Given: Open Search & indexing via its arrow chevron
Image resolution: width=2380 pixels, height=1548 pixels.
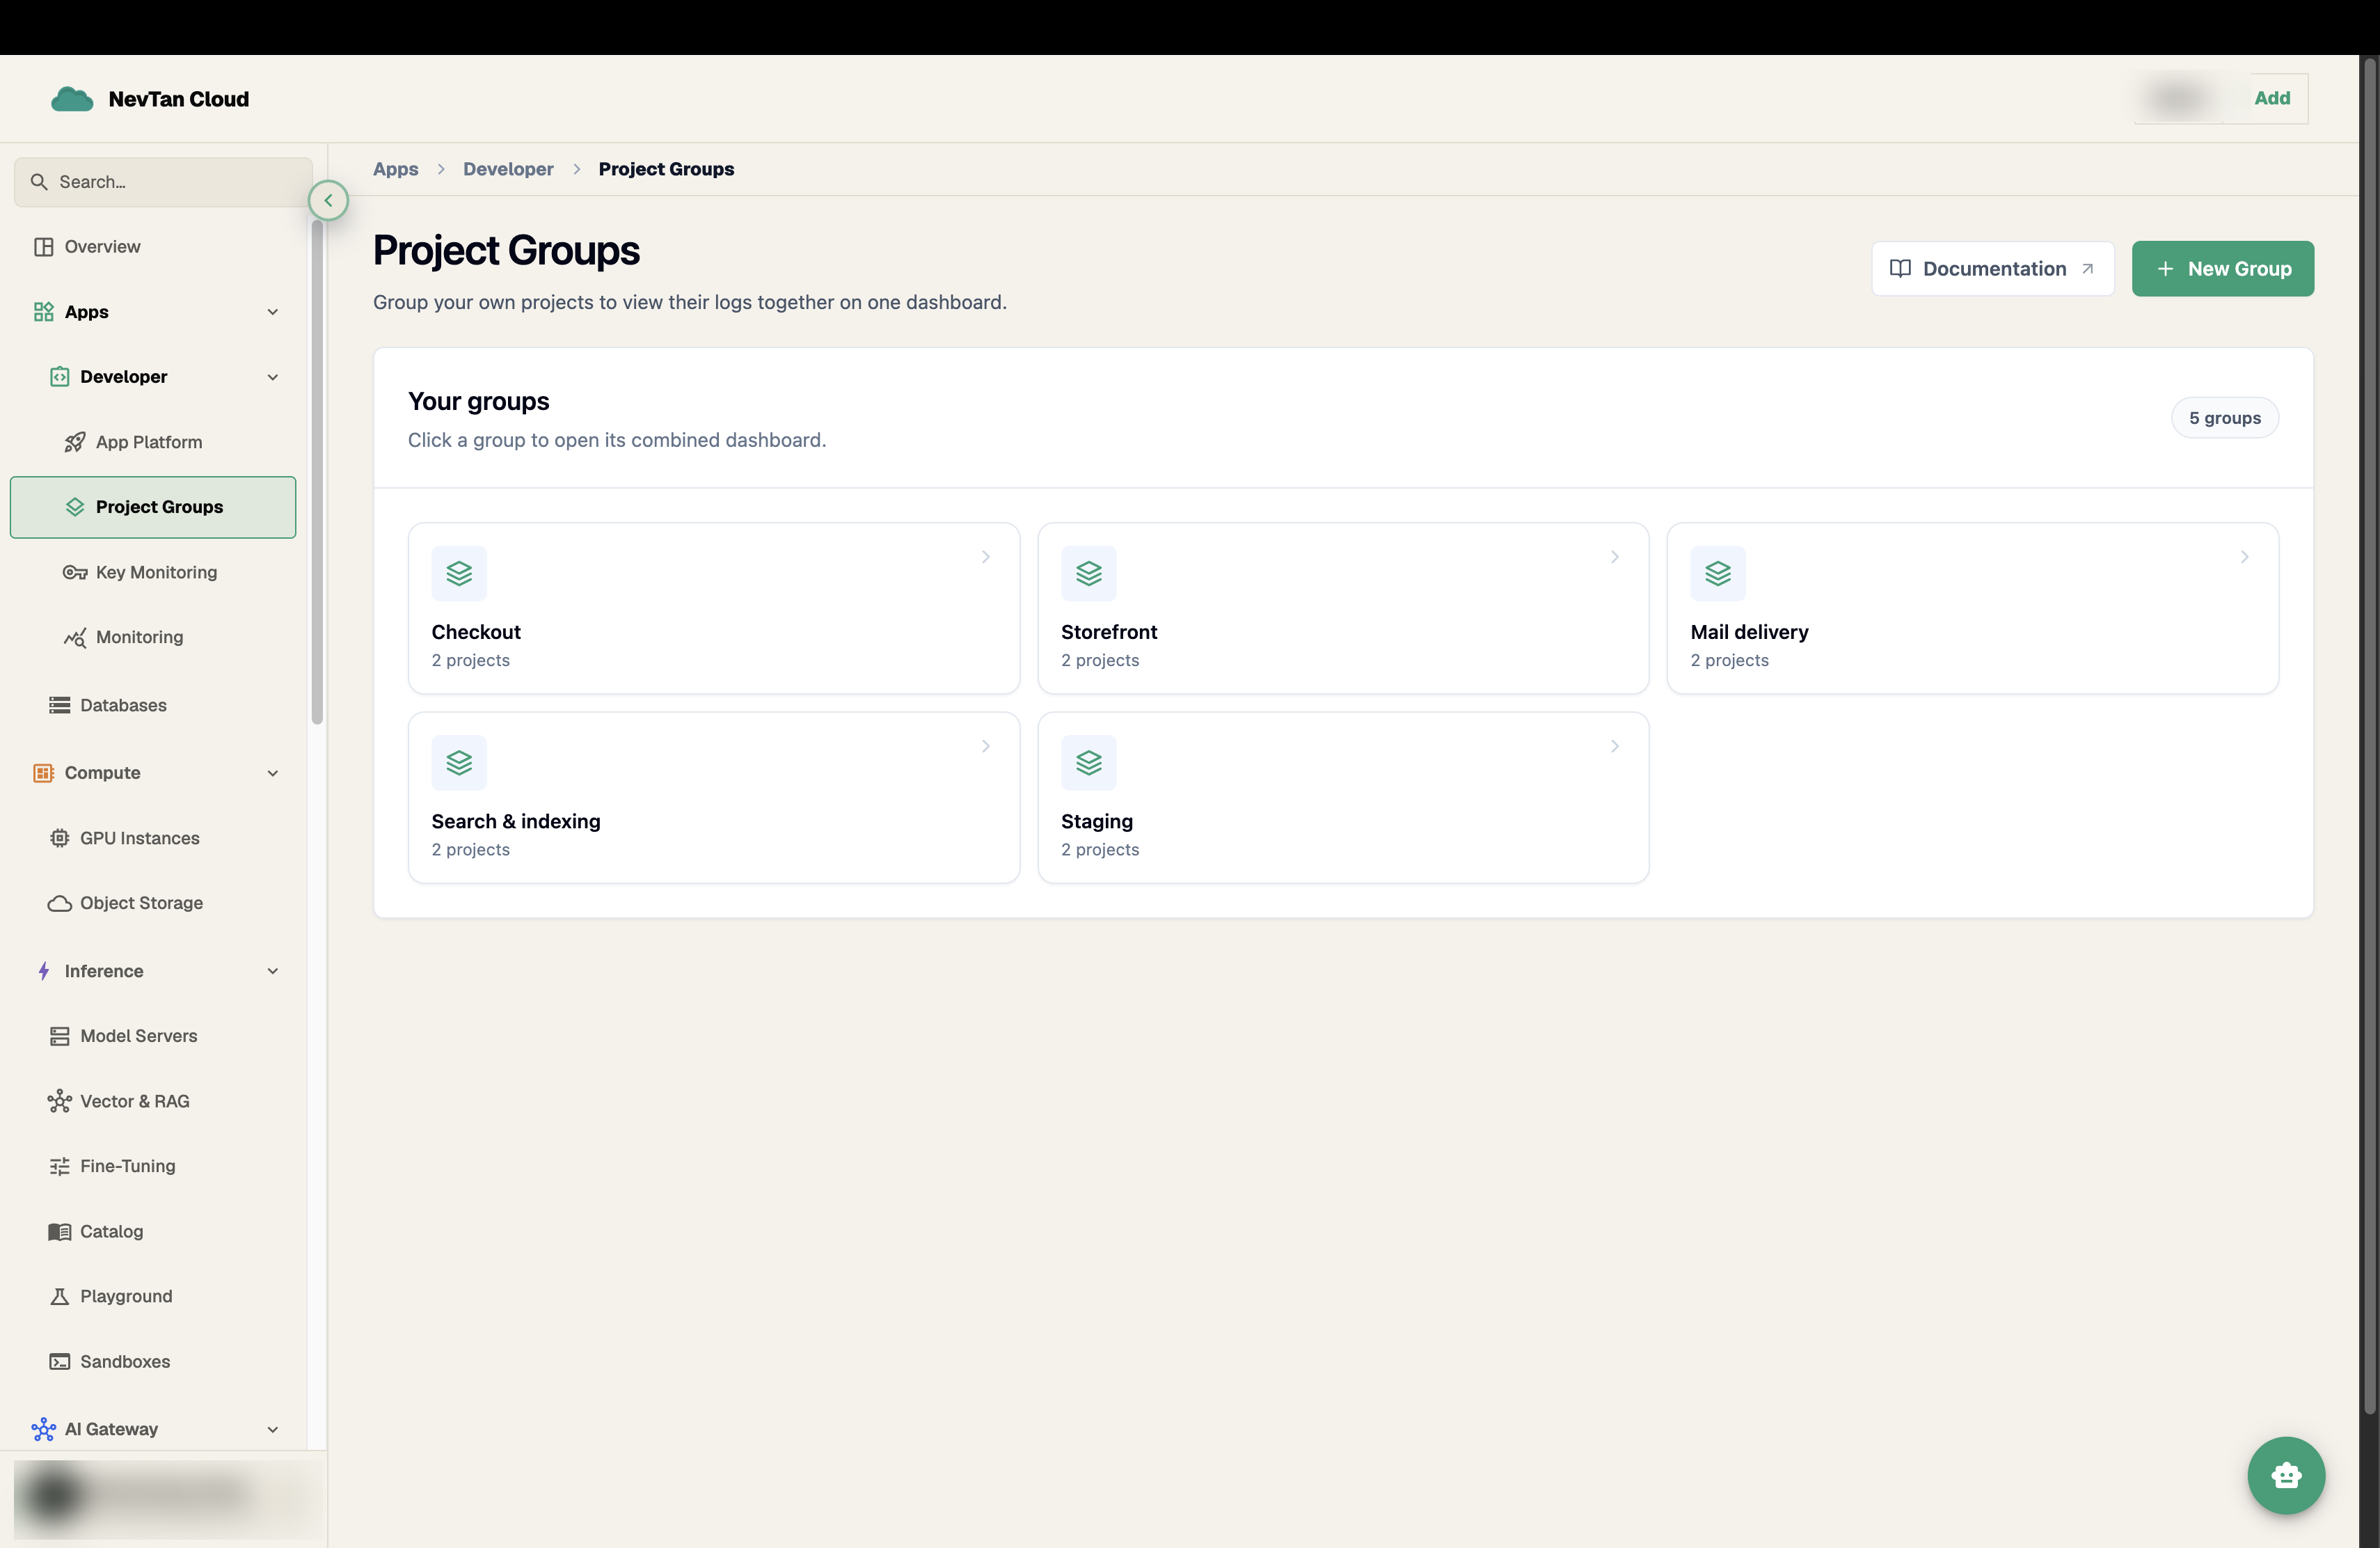Looking at the screenshot, I should [x=985, y=746].
